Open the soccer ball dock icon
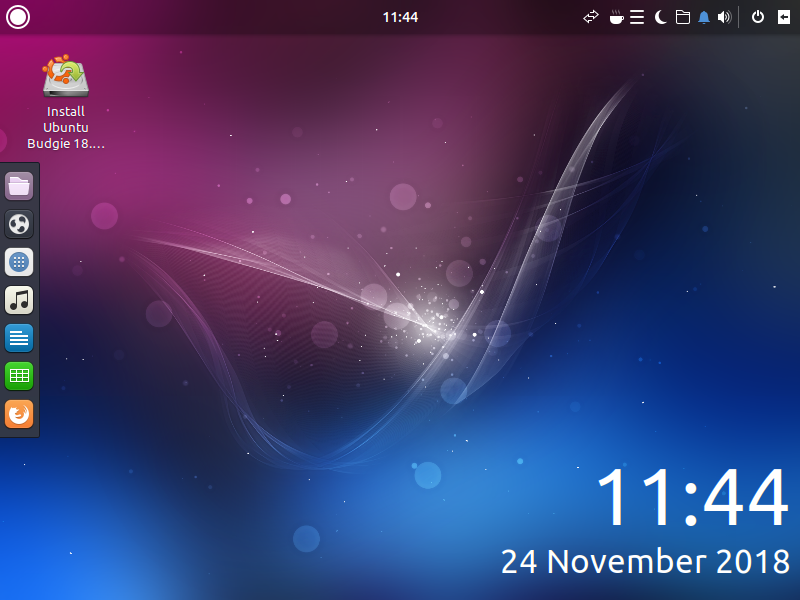 pyautogui.click(x=19, y=224)
